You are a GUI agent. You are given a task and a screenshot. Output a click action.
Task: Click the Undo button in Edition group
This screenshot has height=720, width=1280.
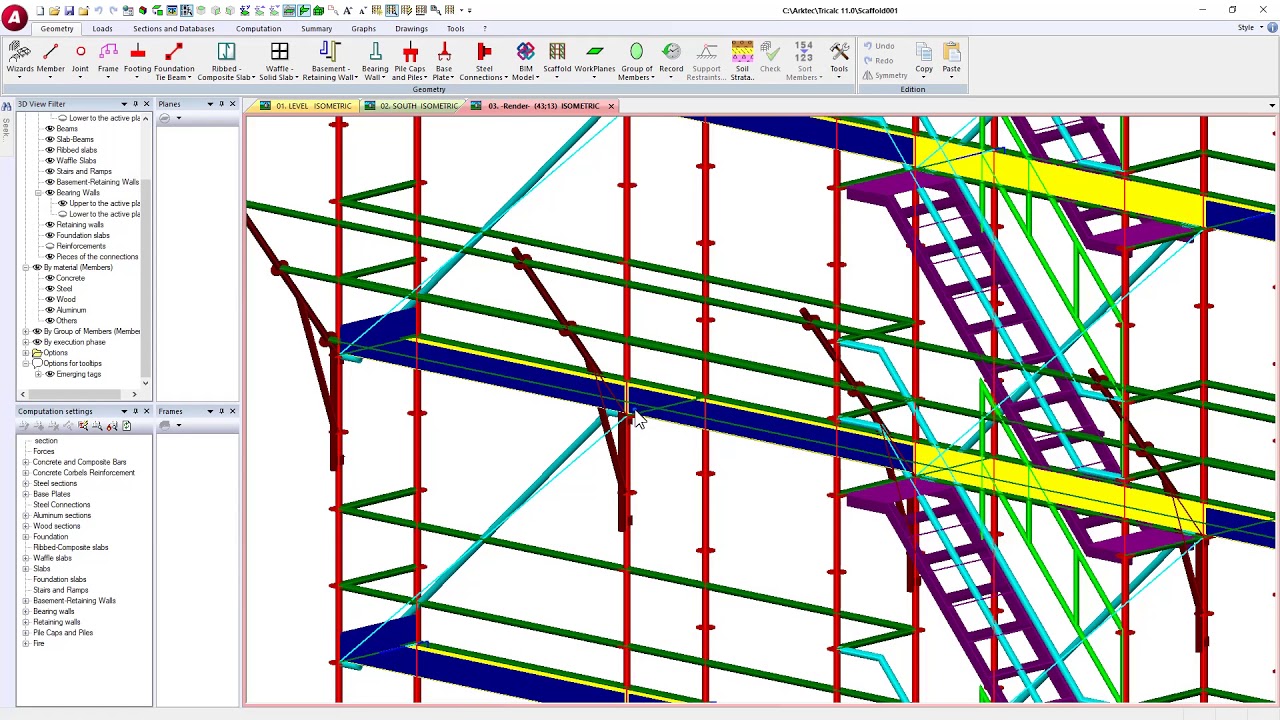coord(879,46)
